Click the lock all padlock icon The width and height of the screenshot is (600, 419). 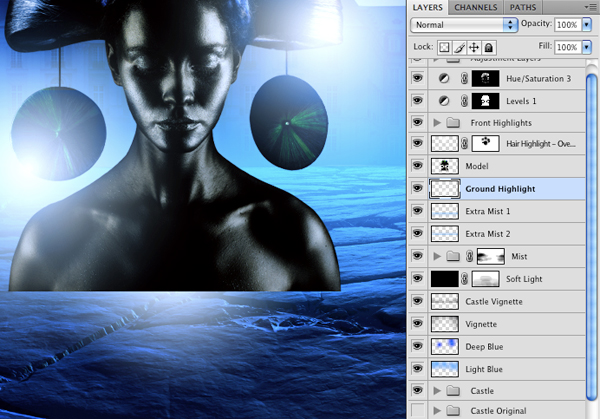[x=489, y=47]
